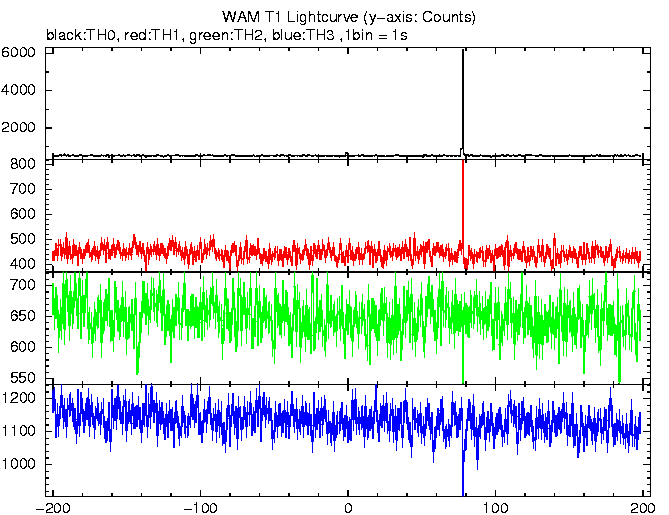
Task: Click the 700 label in the red TH1 panel
Action: click(23, 189)
